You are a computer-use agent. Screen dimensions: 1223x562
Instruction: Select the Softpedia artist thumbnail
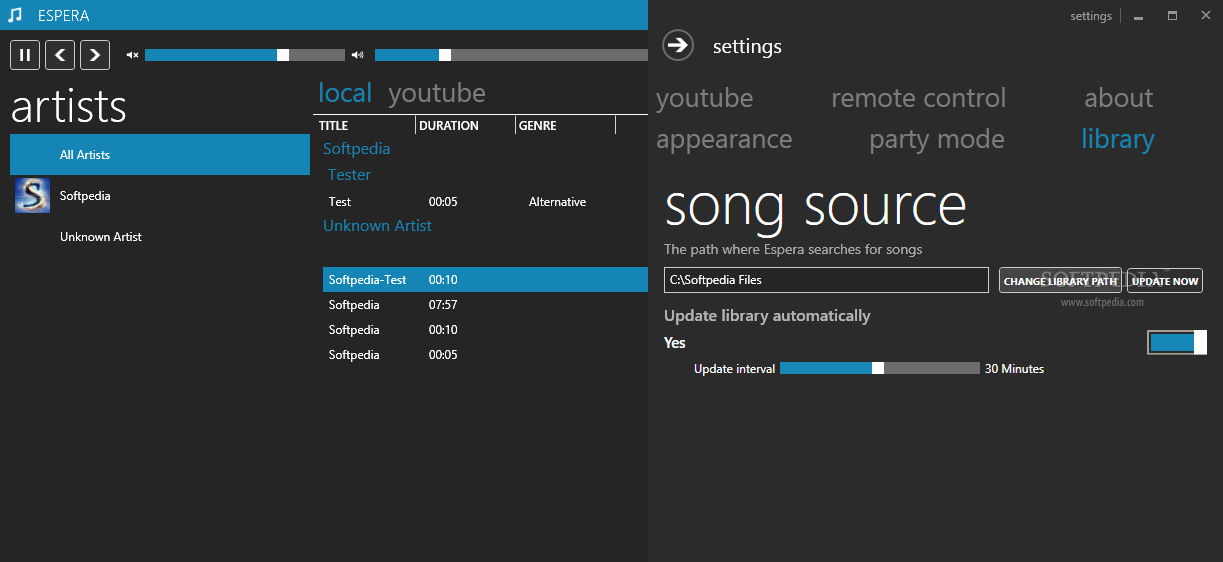click(32, 196)
